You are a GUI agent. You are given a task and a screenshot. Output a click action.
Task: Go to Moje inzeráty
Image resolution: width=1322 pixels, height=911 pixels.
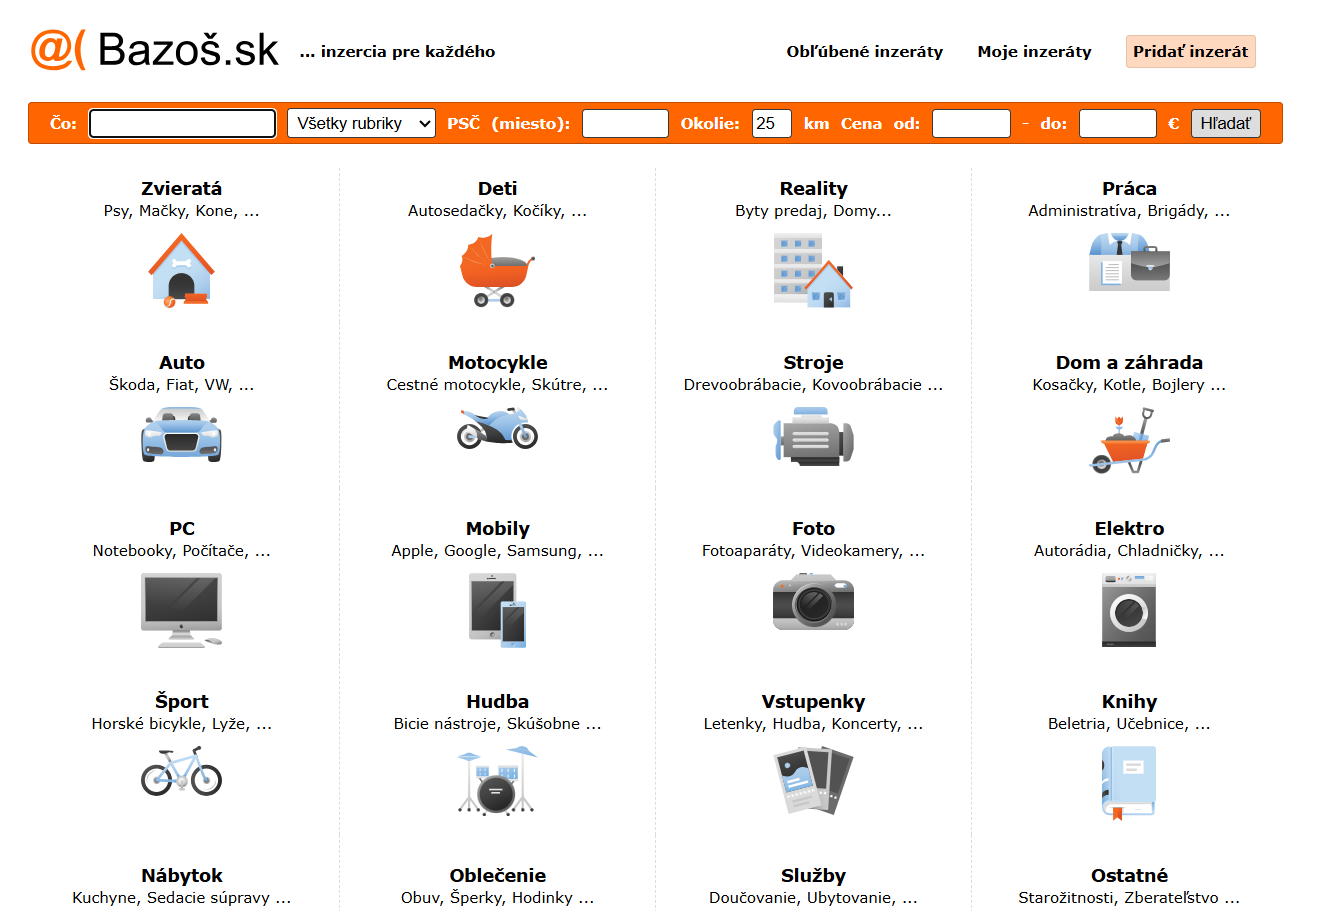tap(1034, 52)
